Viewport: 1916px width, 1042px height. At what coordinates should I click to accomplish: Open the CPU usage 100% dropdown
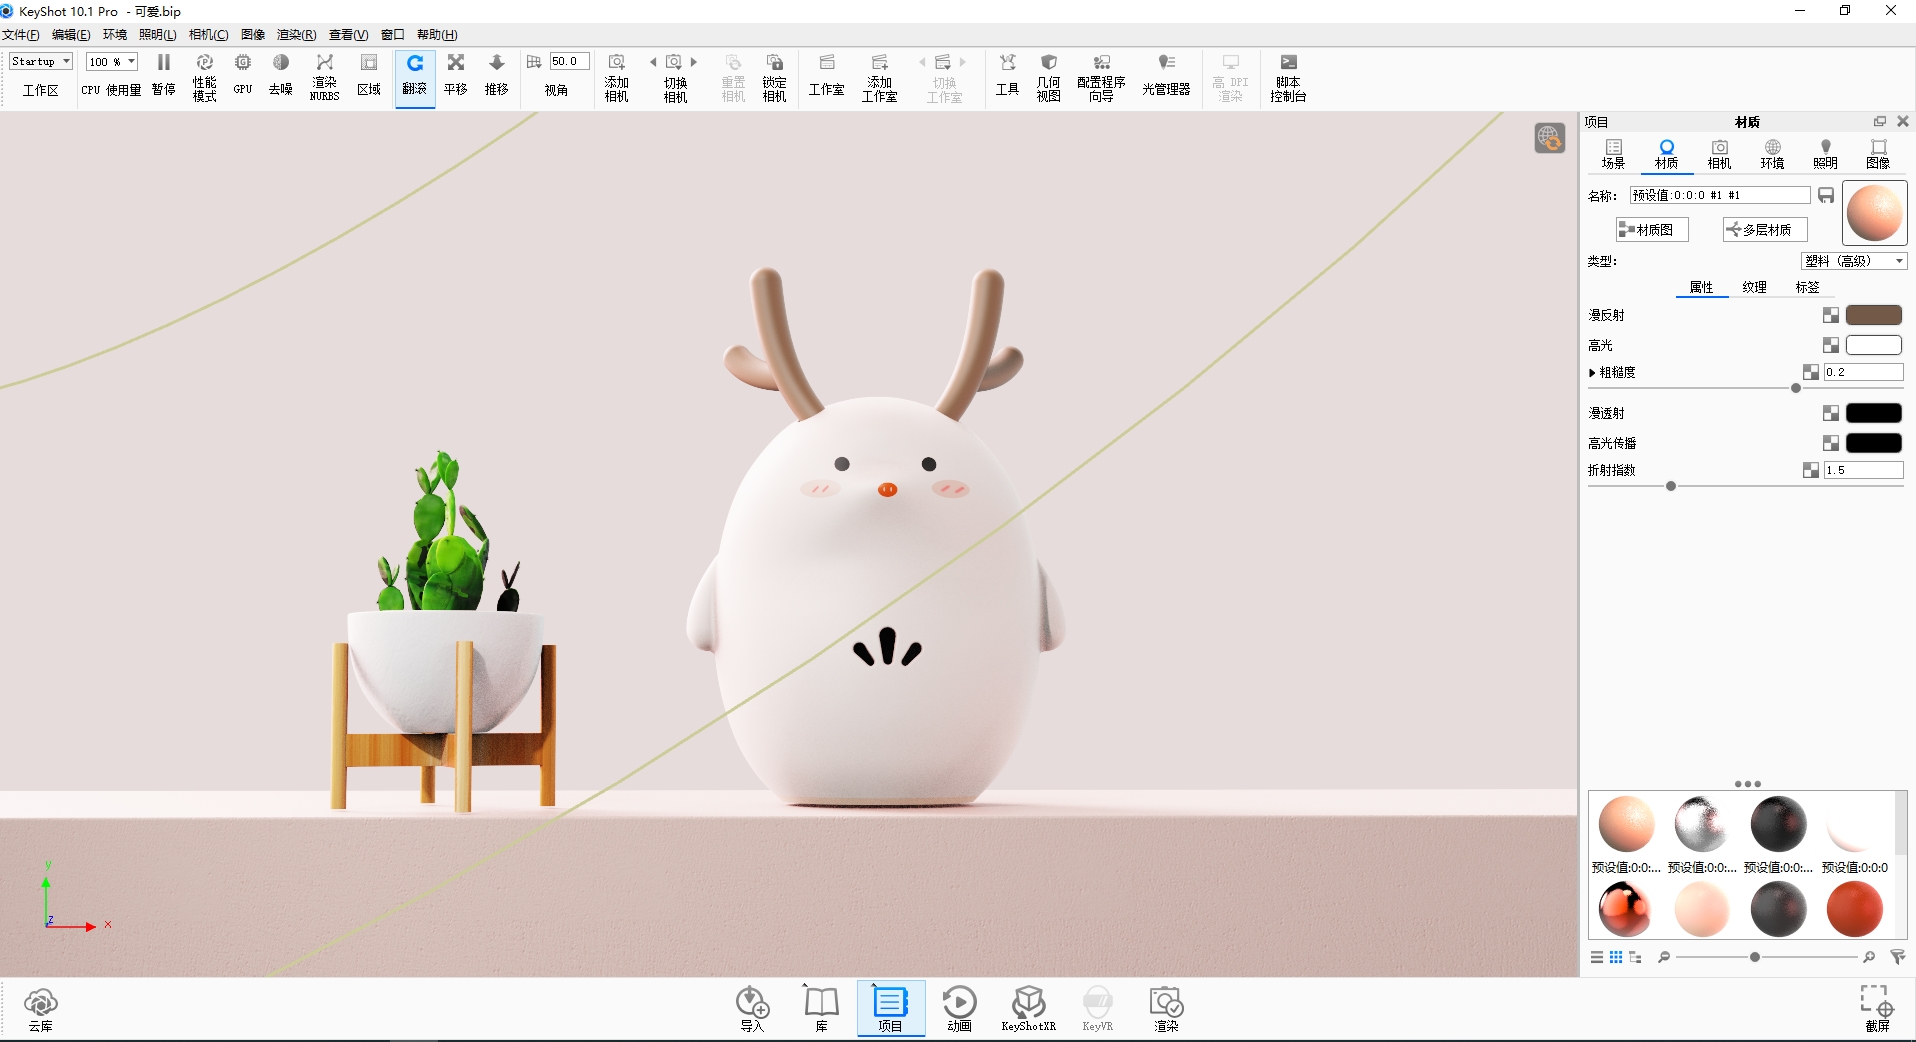(112, 61)
